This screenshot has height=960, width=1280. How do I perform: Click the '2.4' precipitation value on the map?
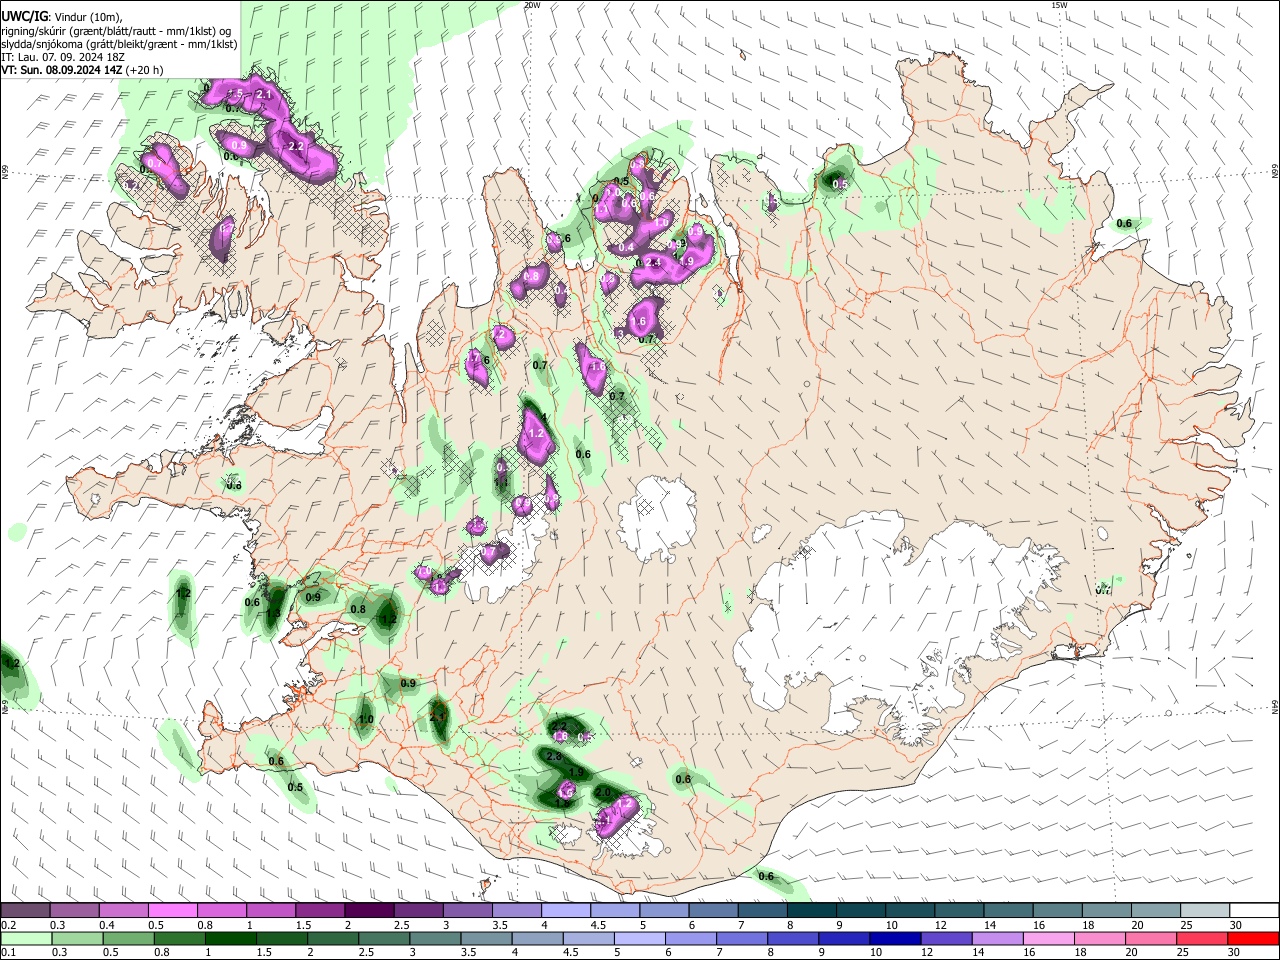click(654, 262)
